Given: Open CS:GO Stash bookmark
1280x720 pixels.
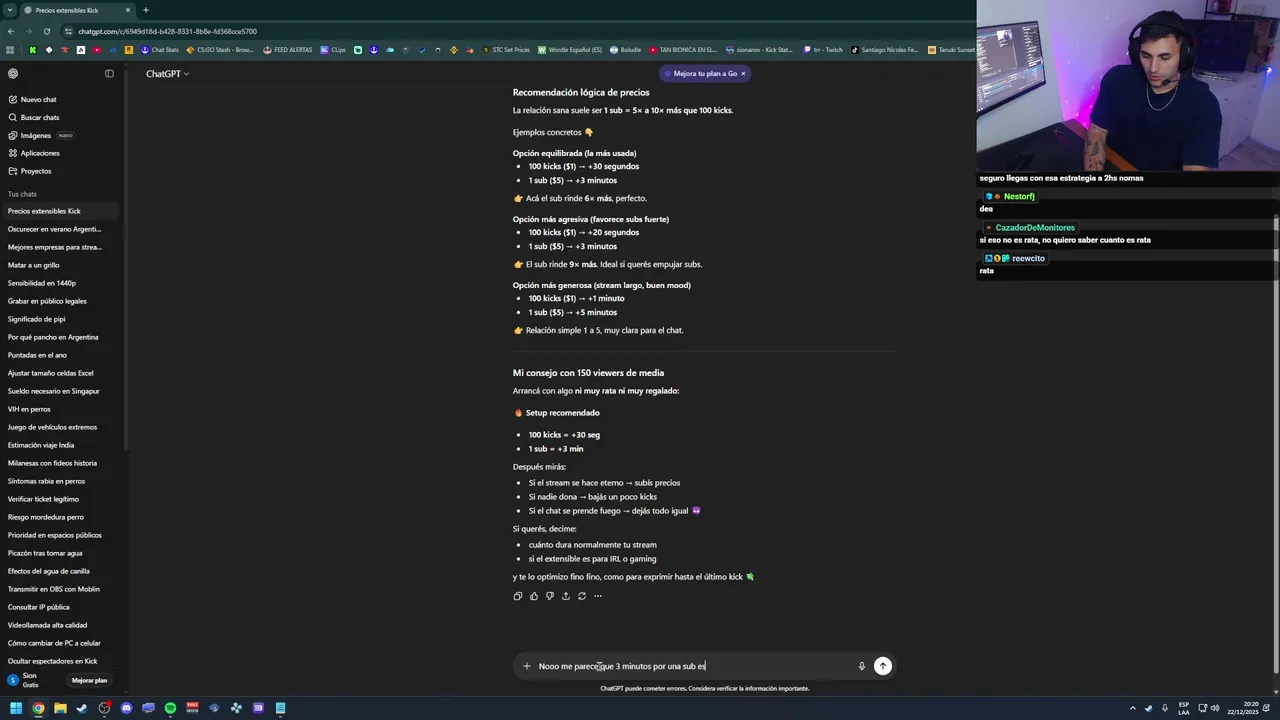Looking at the screenshot, I should click(x=220, y=50).
